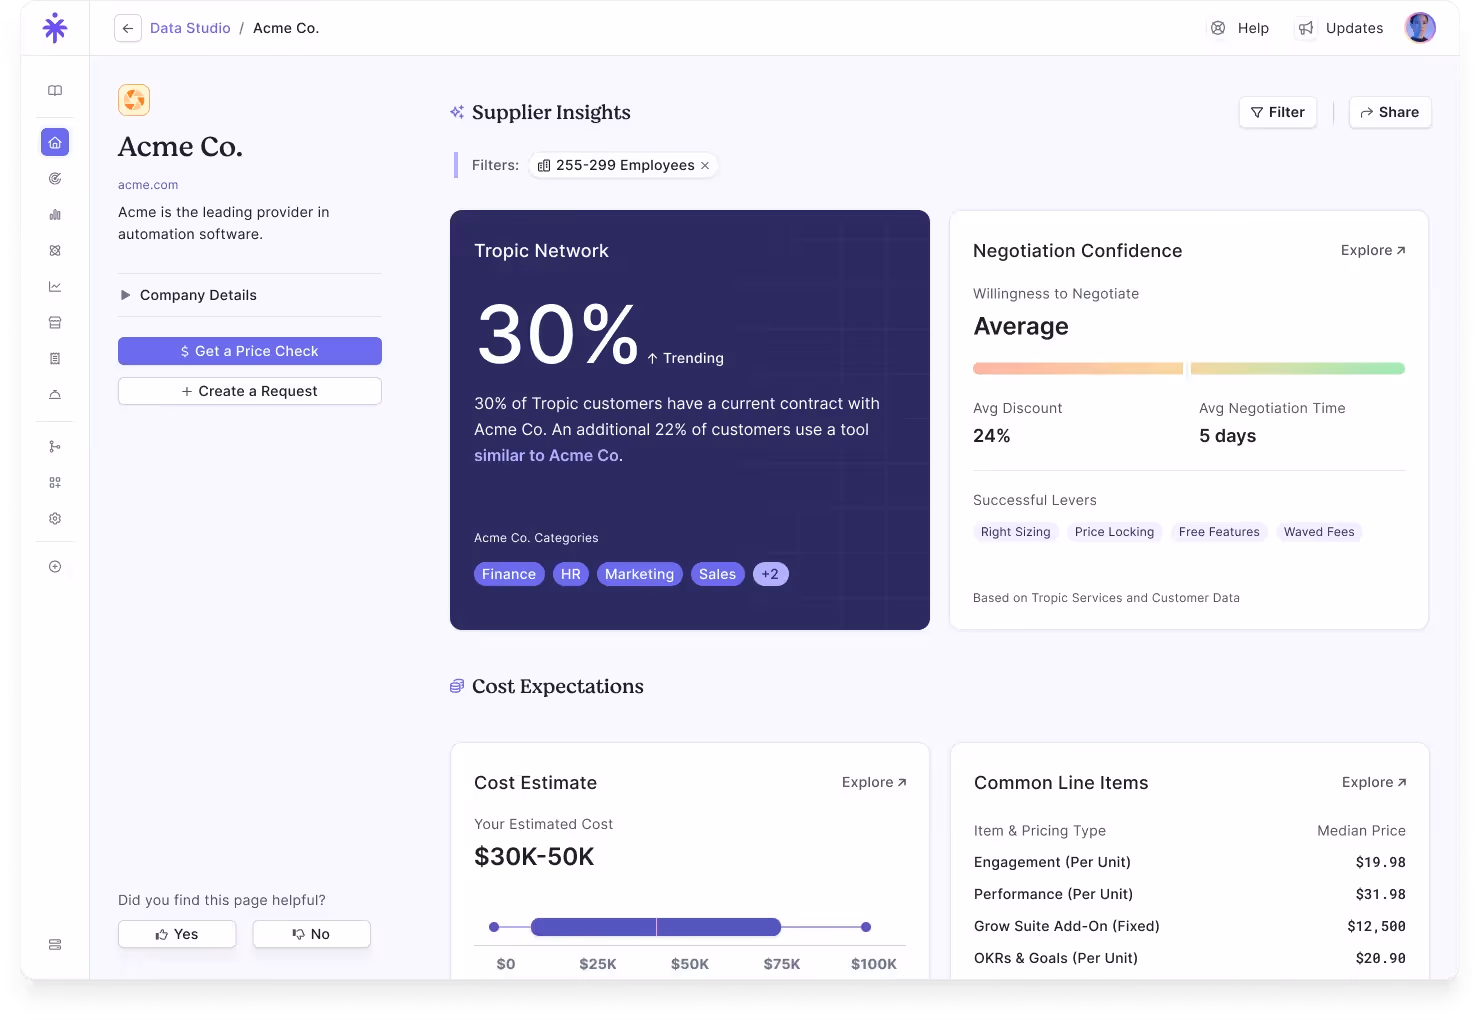Open the line graph icon in sidebar

pyautogui.click(x=55, y=287)
